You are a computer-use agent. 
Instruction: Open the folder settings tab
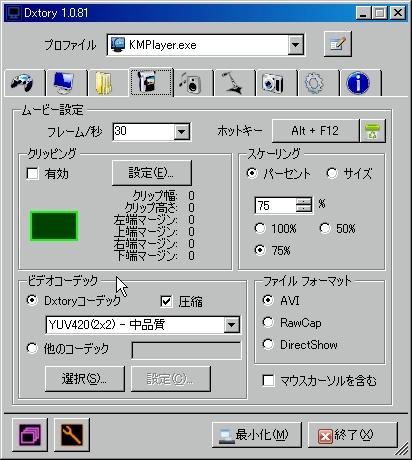pos(108,83)
